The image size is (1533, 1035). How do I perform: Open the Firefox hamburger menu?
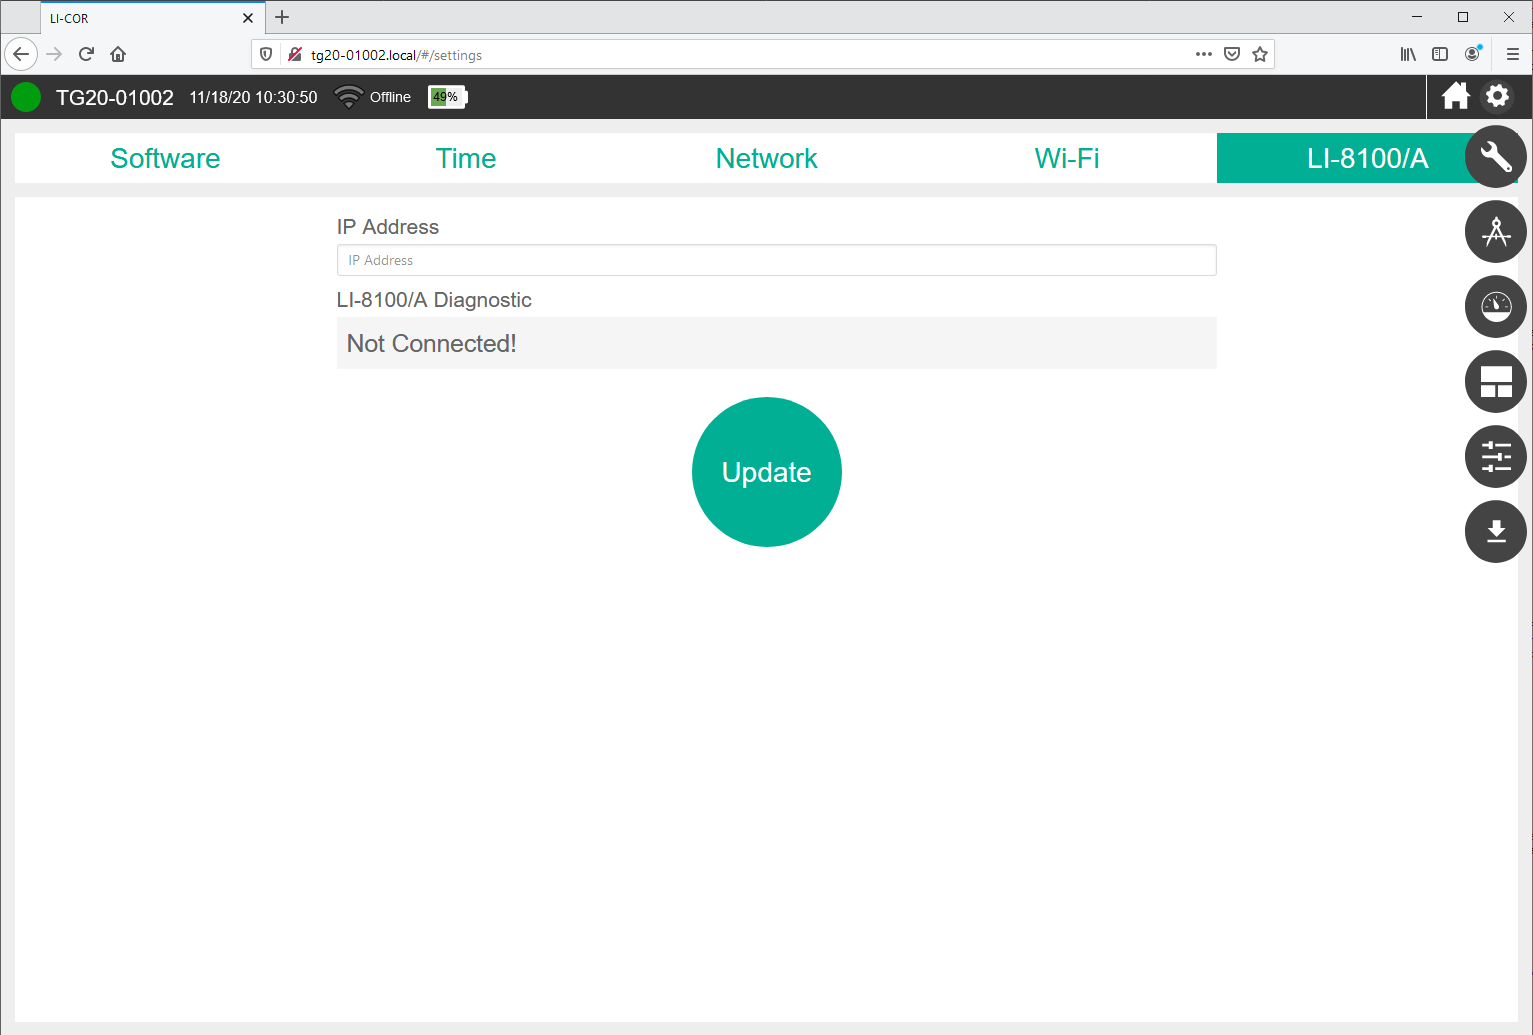point(1513,54)
